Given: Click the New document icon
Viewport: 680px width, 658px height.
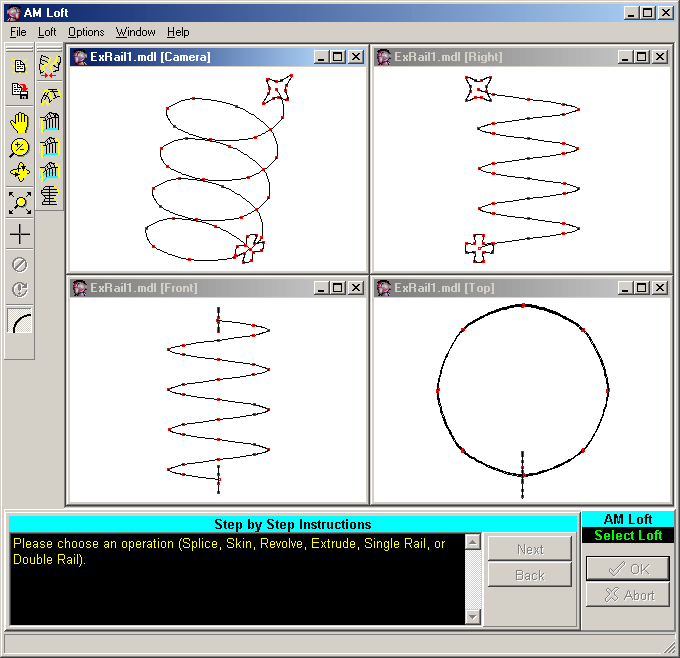Looking at the screenshot, I should 19,66.
